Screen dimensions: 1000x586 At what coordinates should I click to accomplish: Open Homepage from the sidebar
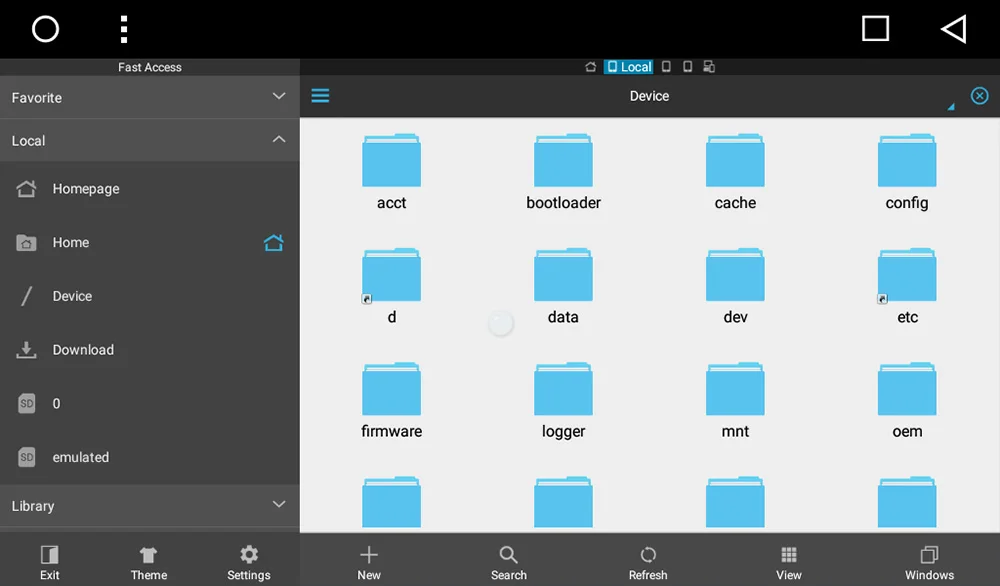(150, 189)
